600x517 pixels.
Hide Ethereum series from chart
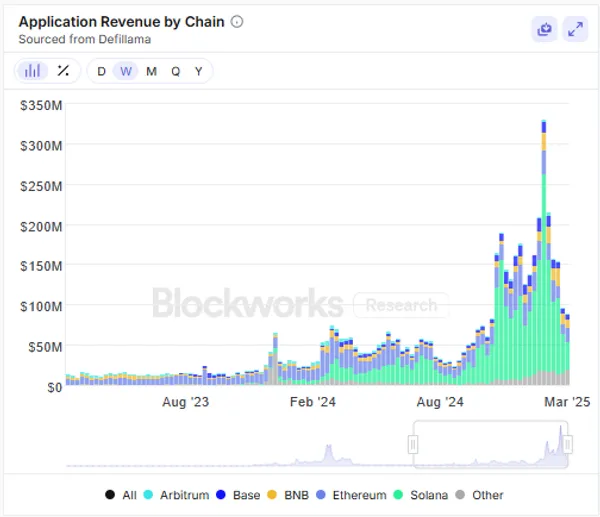coord(350,495)
